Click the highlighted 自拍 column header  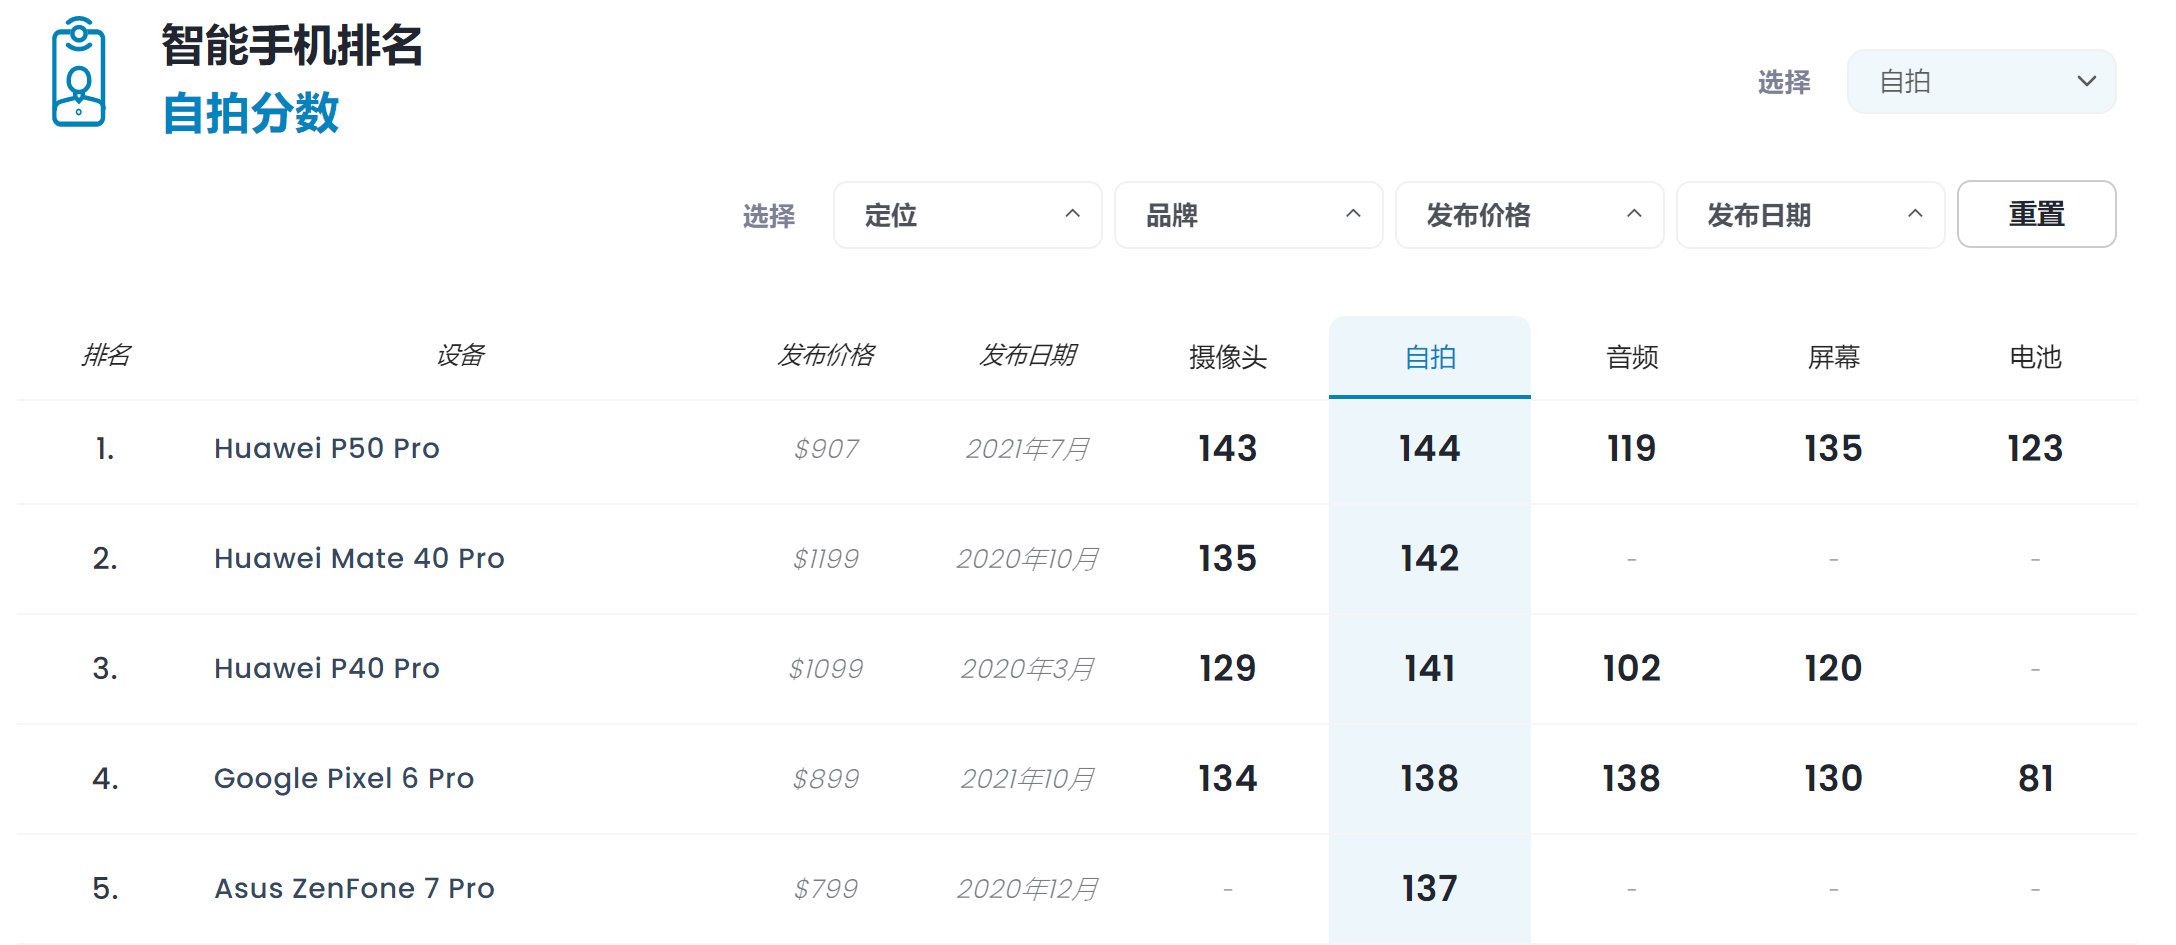click(x=1429, y=357)
